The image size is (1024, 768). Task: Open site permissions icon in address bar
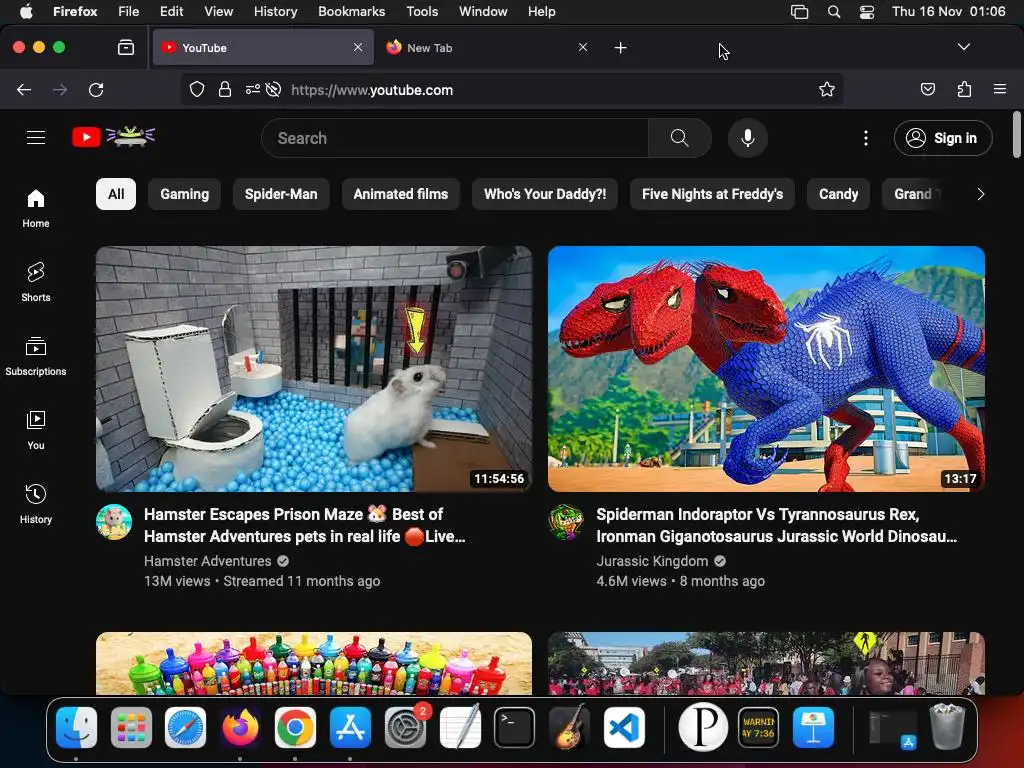pos(253,89)
